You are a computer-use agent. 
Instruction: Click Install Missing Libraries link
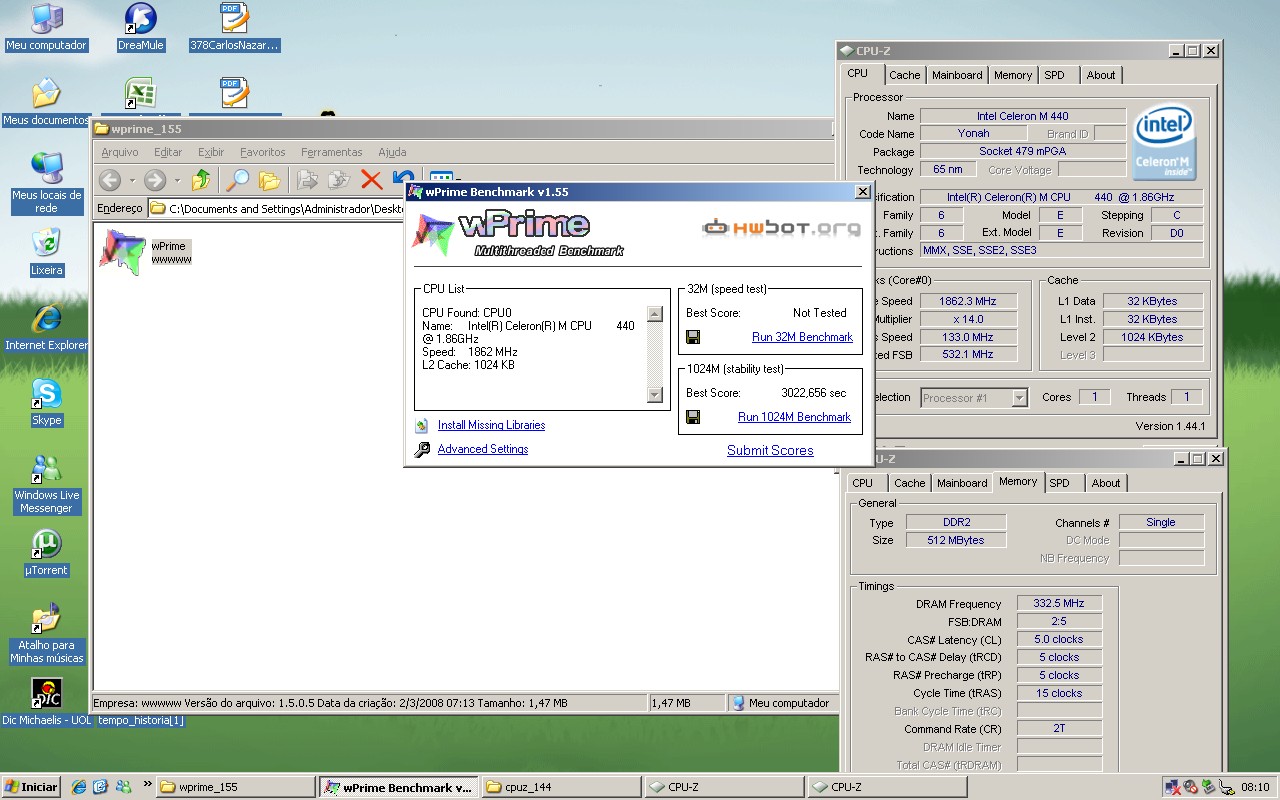pyautogui.click(x=491, y=425)
